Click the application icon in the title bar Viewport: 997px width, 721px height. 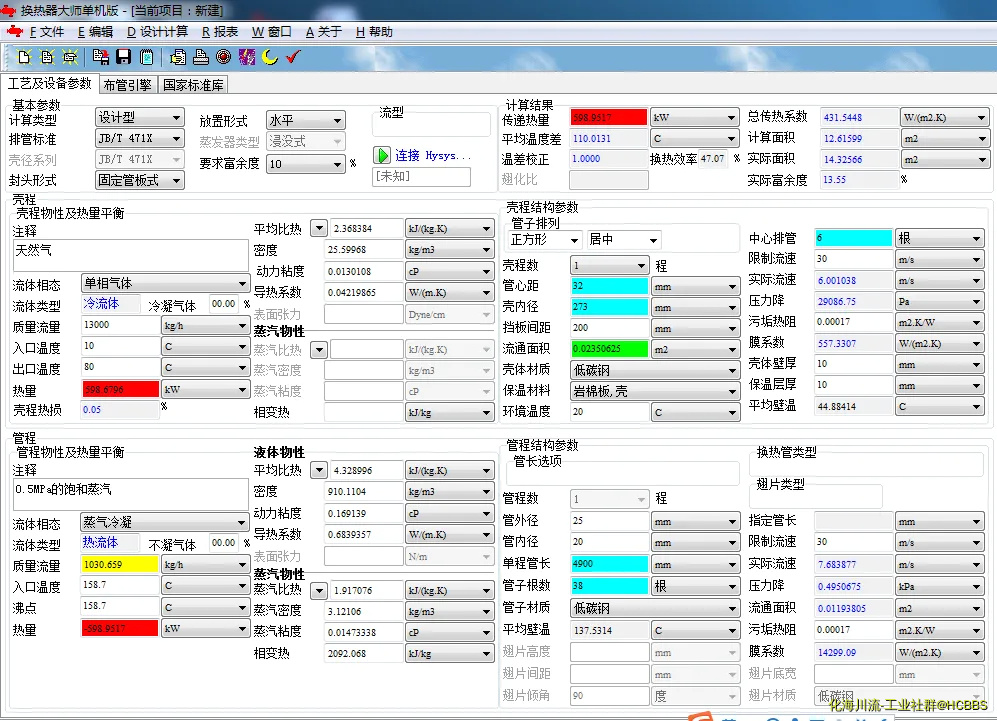pos(8,10)
